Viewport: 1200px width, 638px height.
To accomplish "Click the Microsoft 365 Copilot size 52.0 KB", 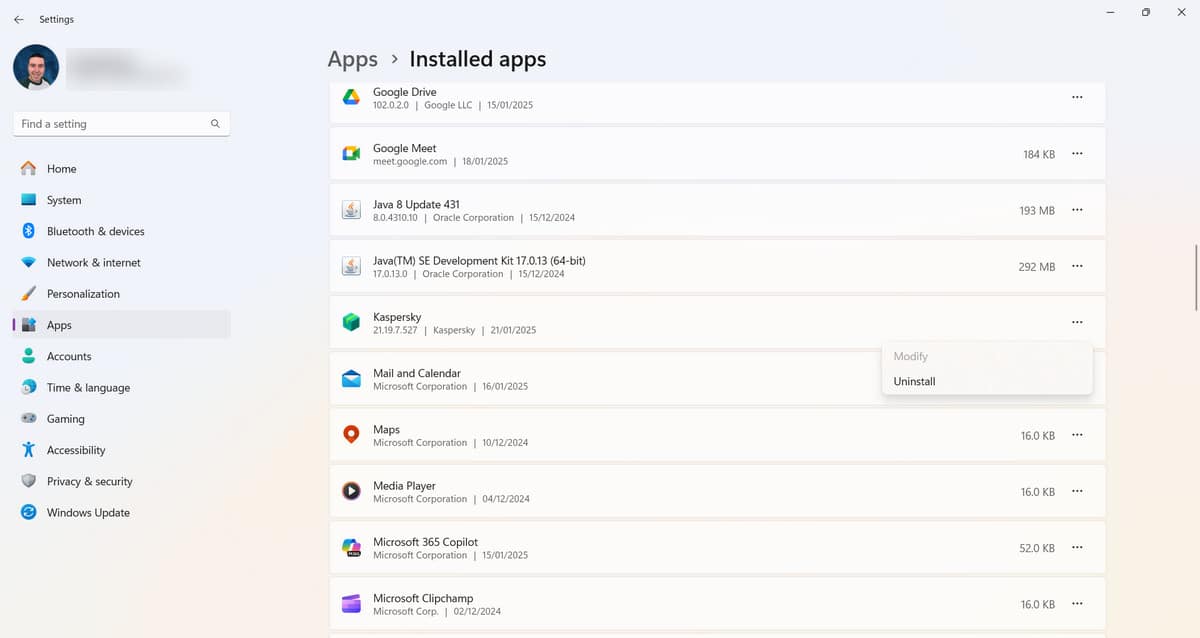I will [x=1037, y=549].
